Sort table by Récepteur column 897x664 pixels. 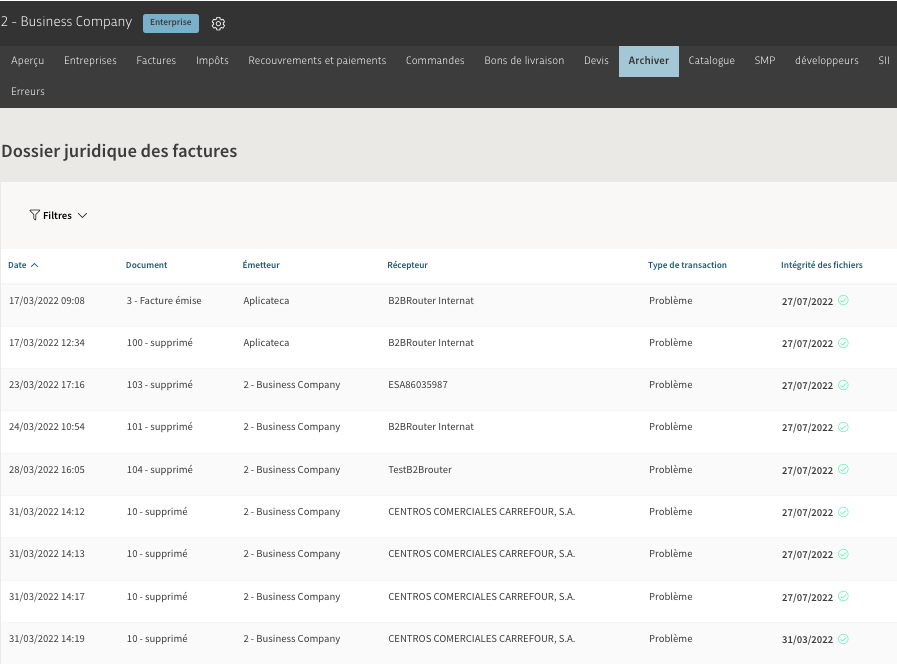pos(407,265)
